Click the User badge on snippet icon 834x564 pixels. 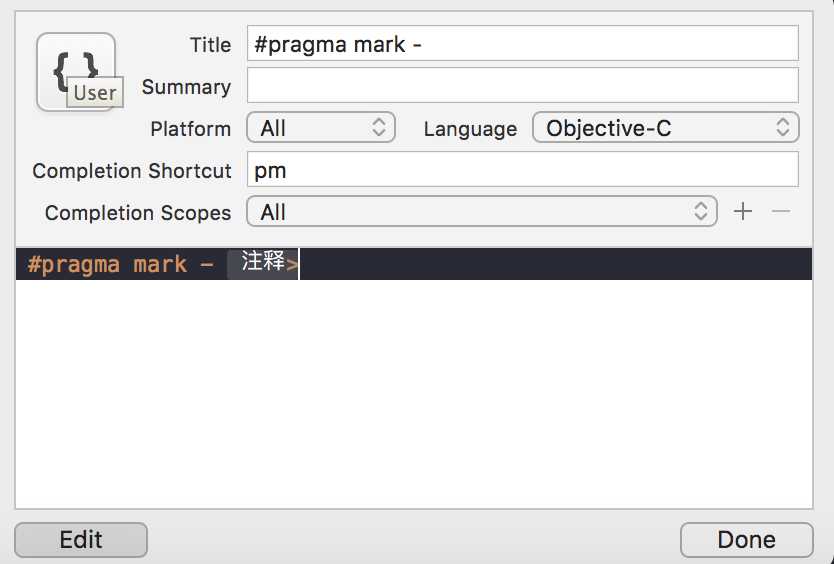click(95, 94)
